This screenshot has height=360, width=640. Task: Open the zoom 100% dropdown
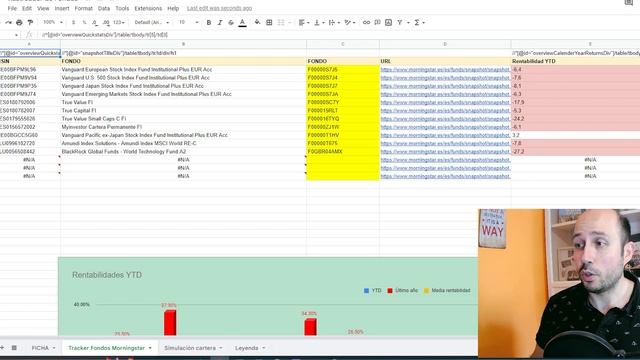(x=53, y=22)
